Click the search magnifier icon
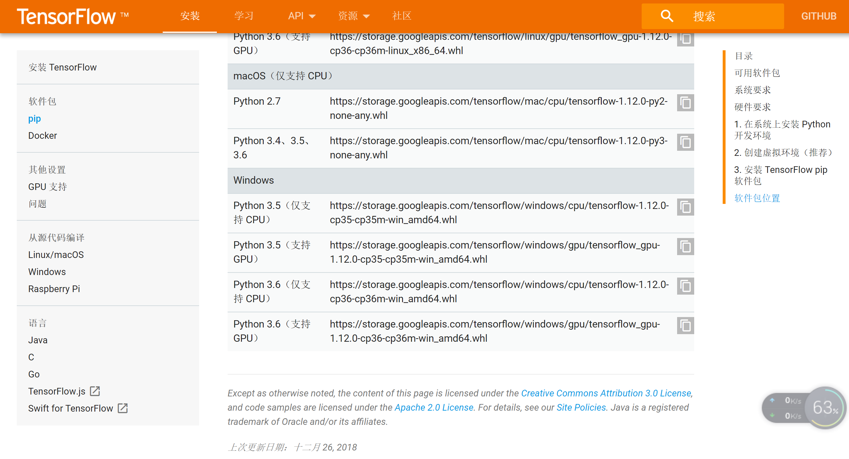This screenshot has width=849, height=459. (x=667, y=16)
